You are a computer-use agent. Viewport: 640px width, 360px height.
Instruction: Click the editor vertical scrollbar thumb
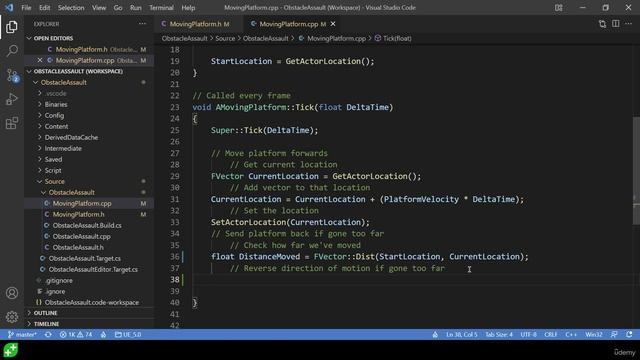point(636,171)
